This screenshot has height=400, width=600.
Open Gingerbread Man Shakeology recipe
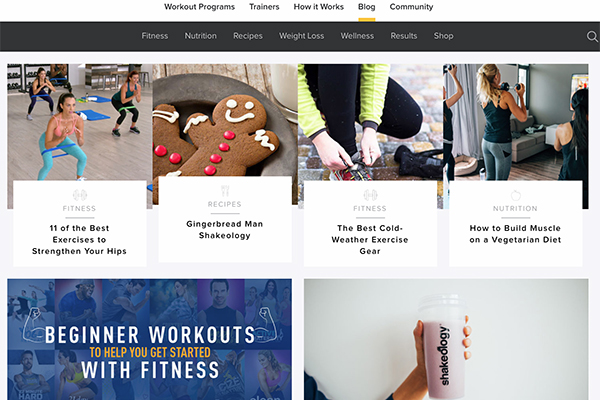[x=225, y=230]
